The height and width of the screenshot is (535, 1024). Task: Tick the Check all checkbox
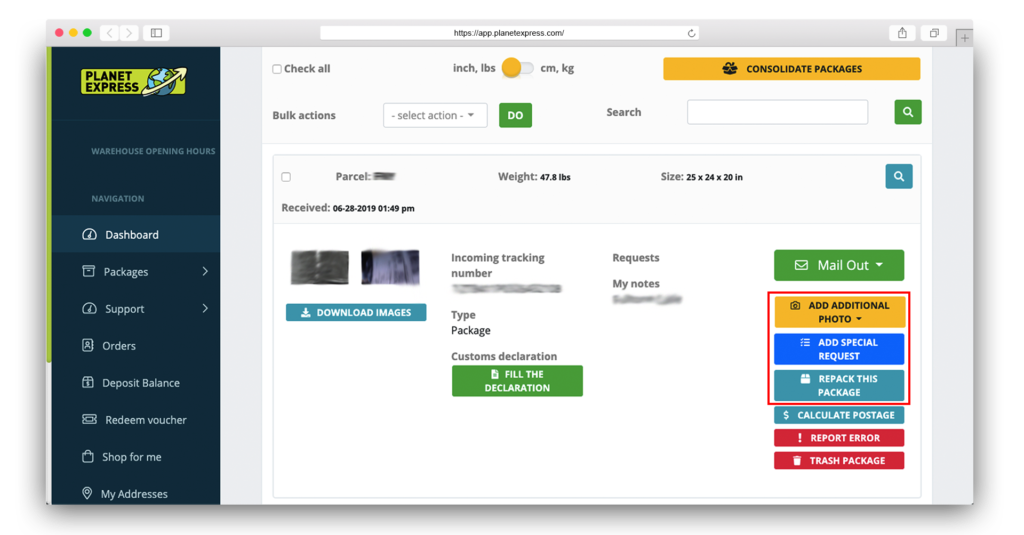pos(277,69)
